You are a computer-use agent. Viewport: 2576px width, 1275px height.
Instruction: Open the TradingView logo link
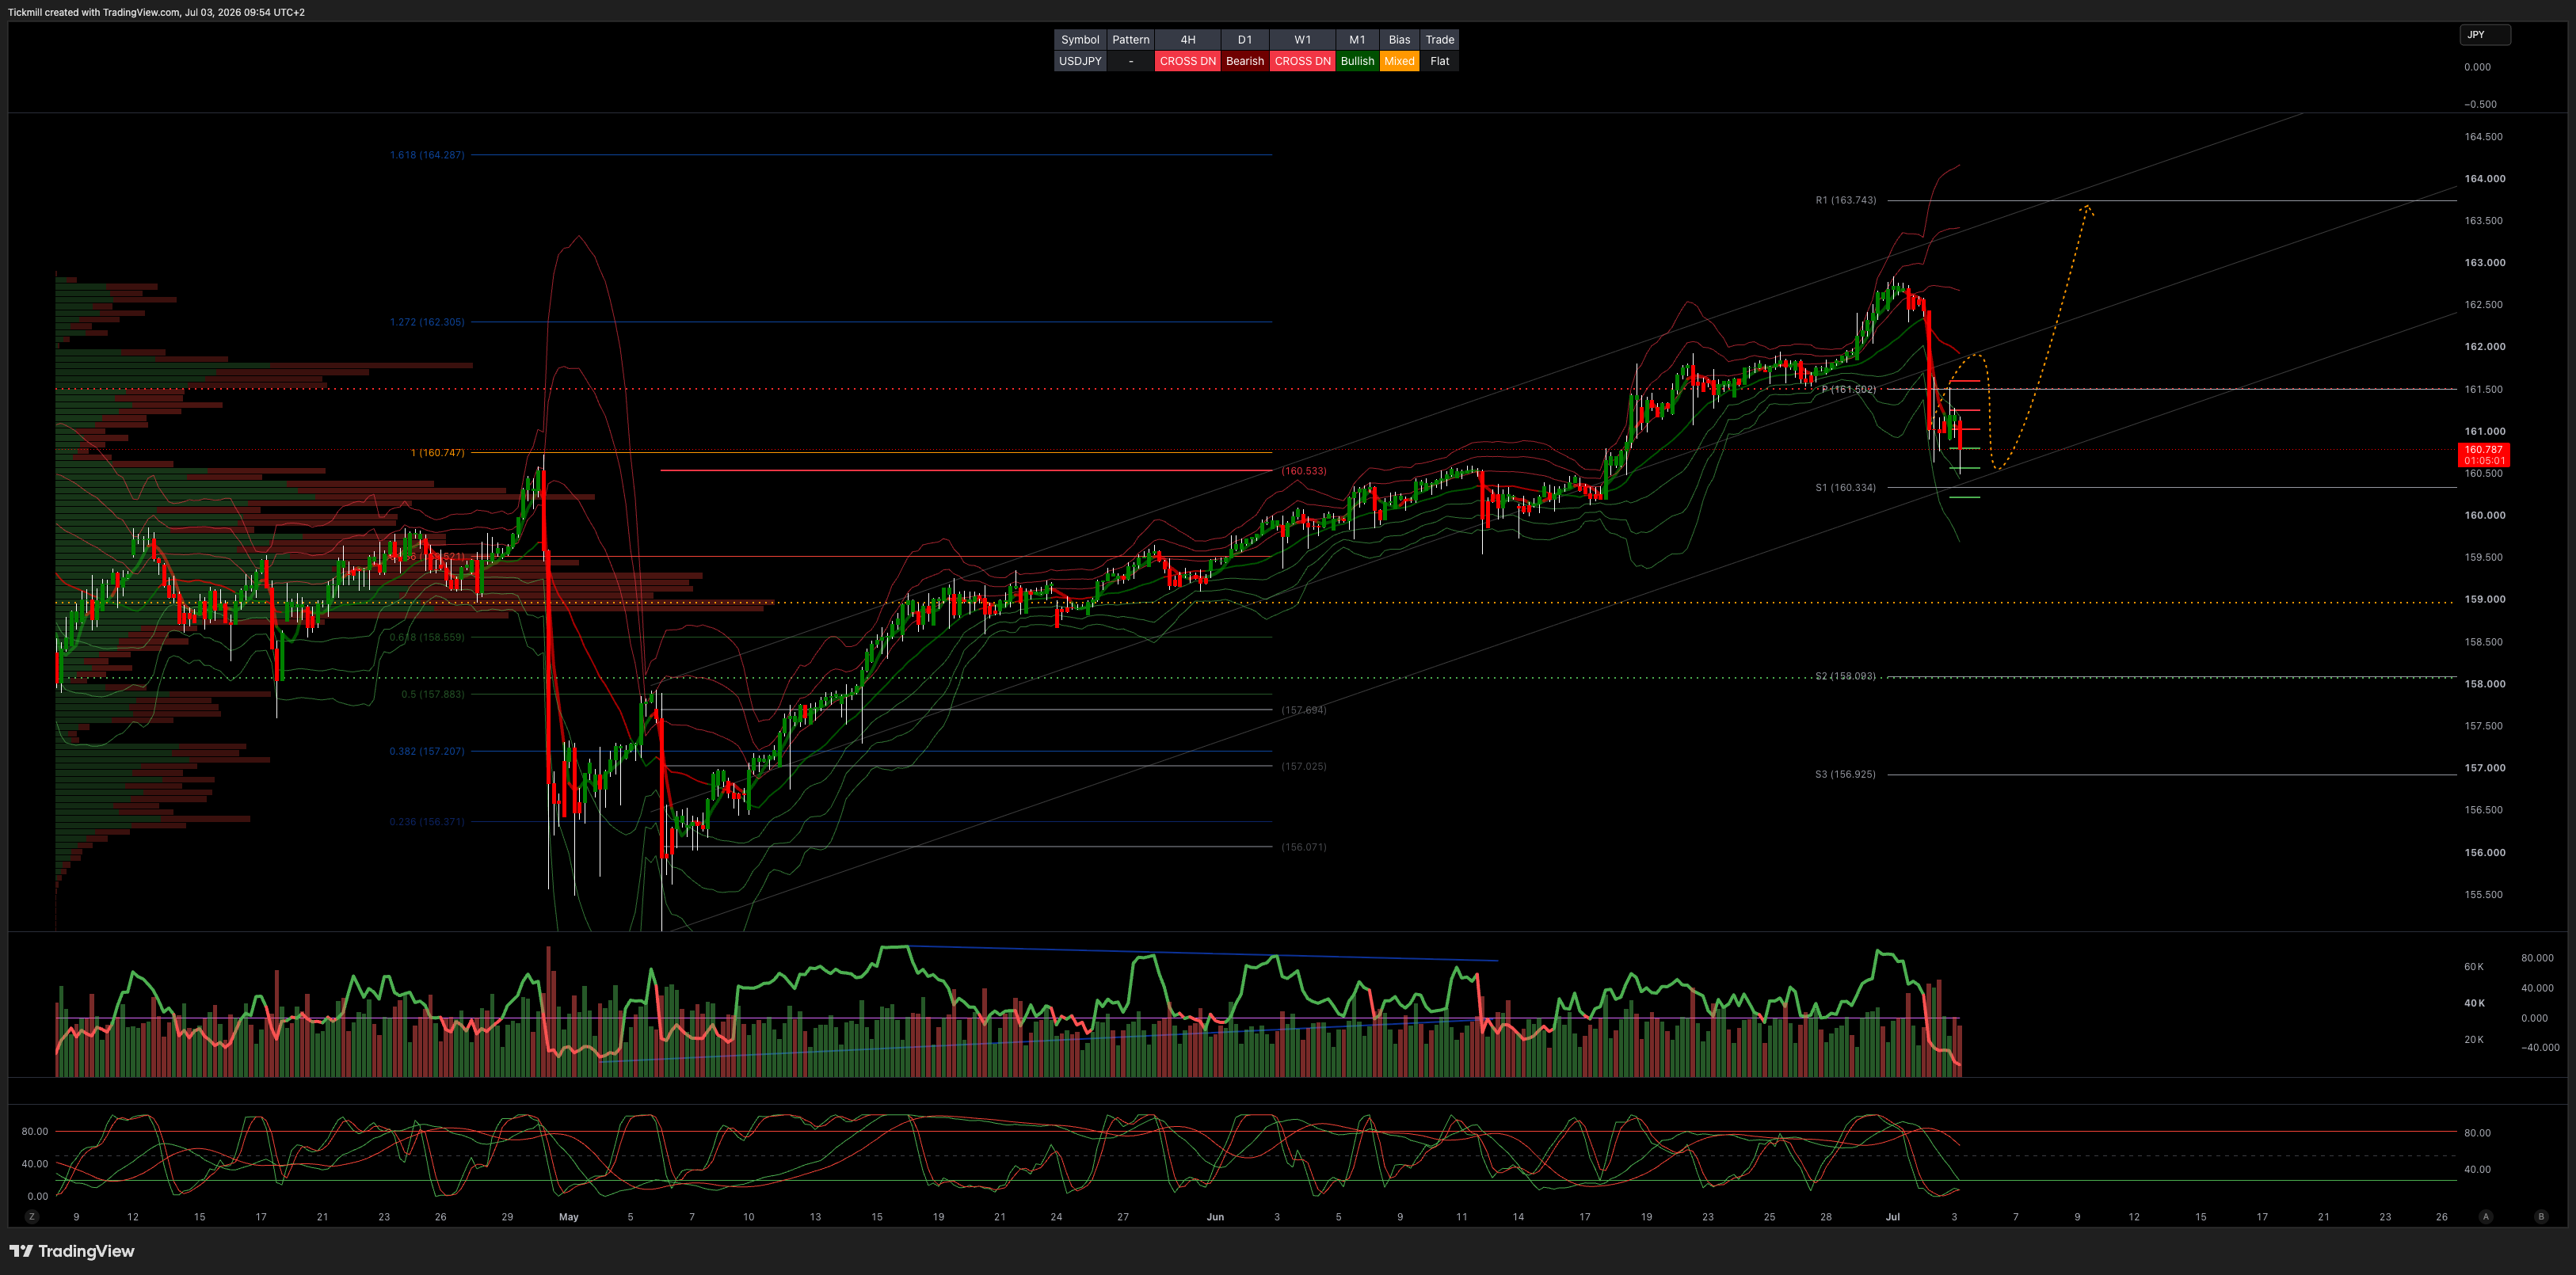72,1251
